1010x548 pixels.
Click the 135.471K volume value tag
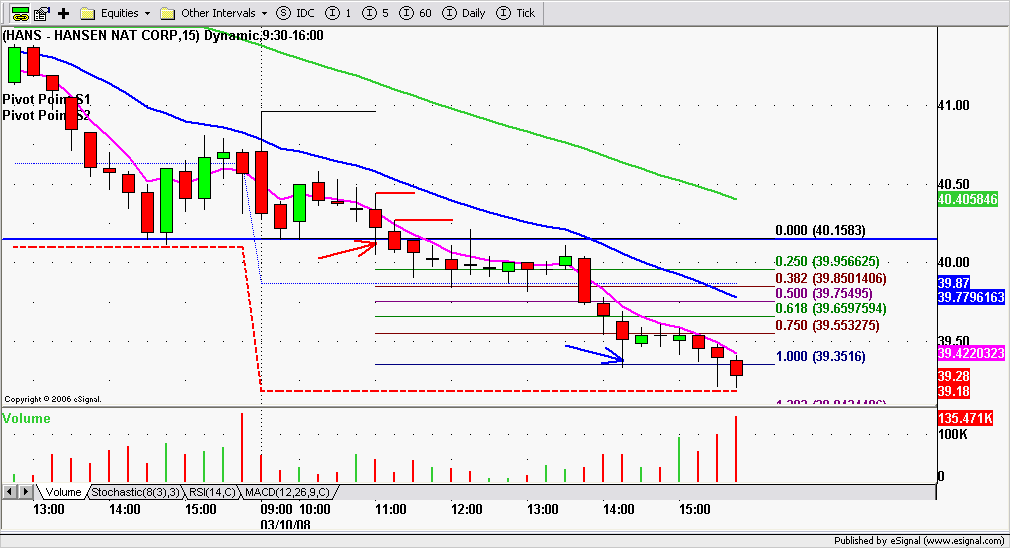click(965, 418)
